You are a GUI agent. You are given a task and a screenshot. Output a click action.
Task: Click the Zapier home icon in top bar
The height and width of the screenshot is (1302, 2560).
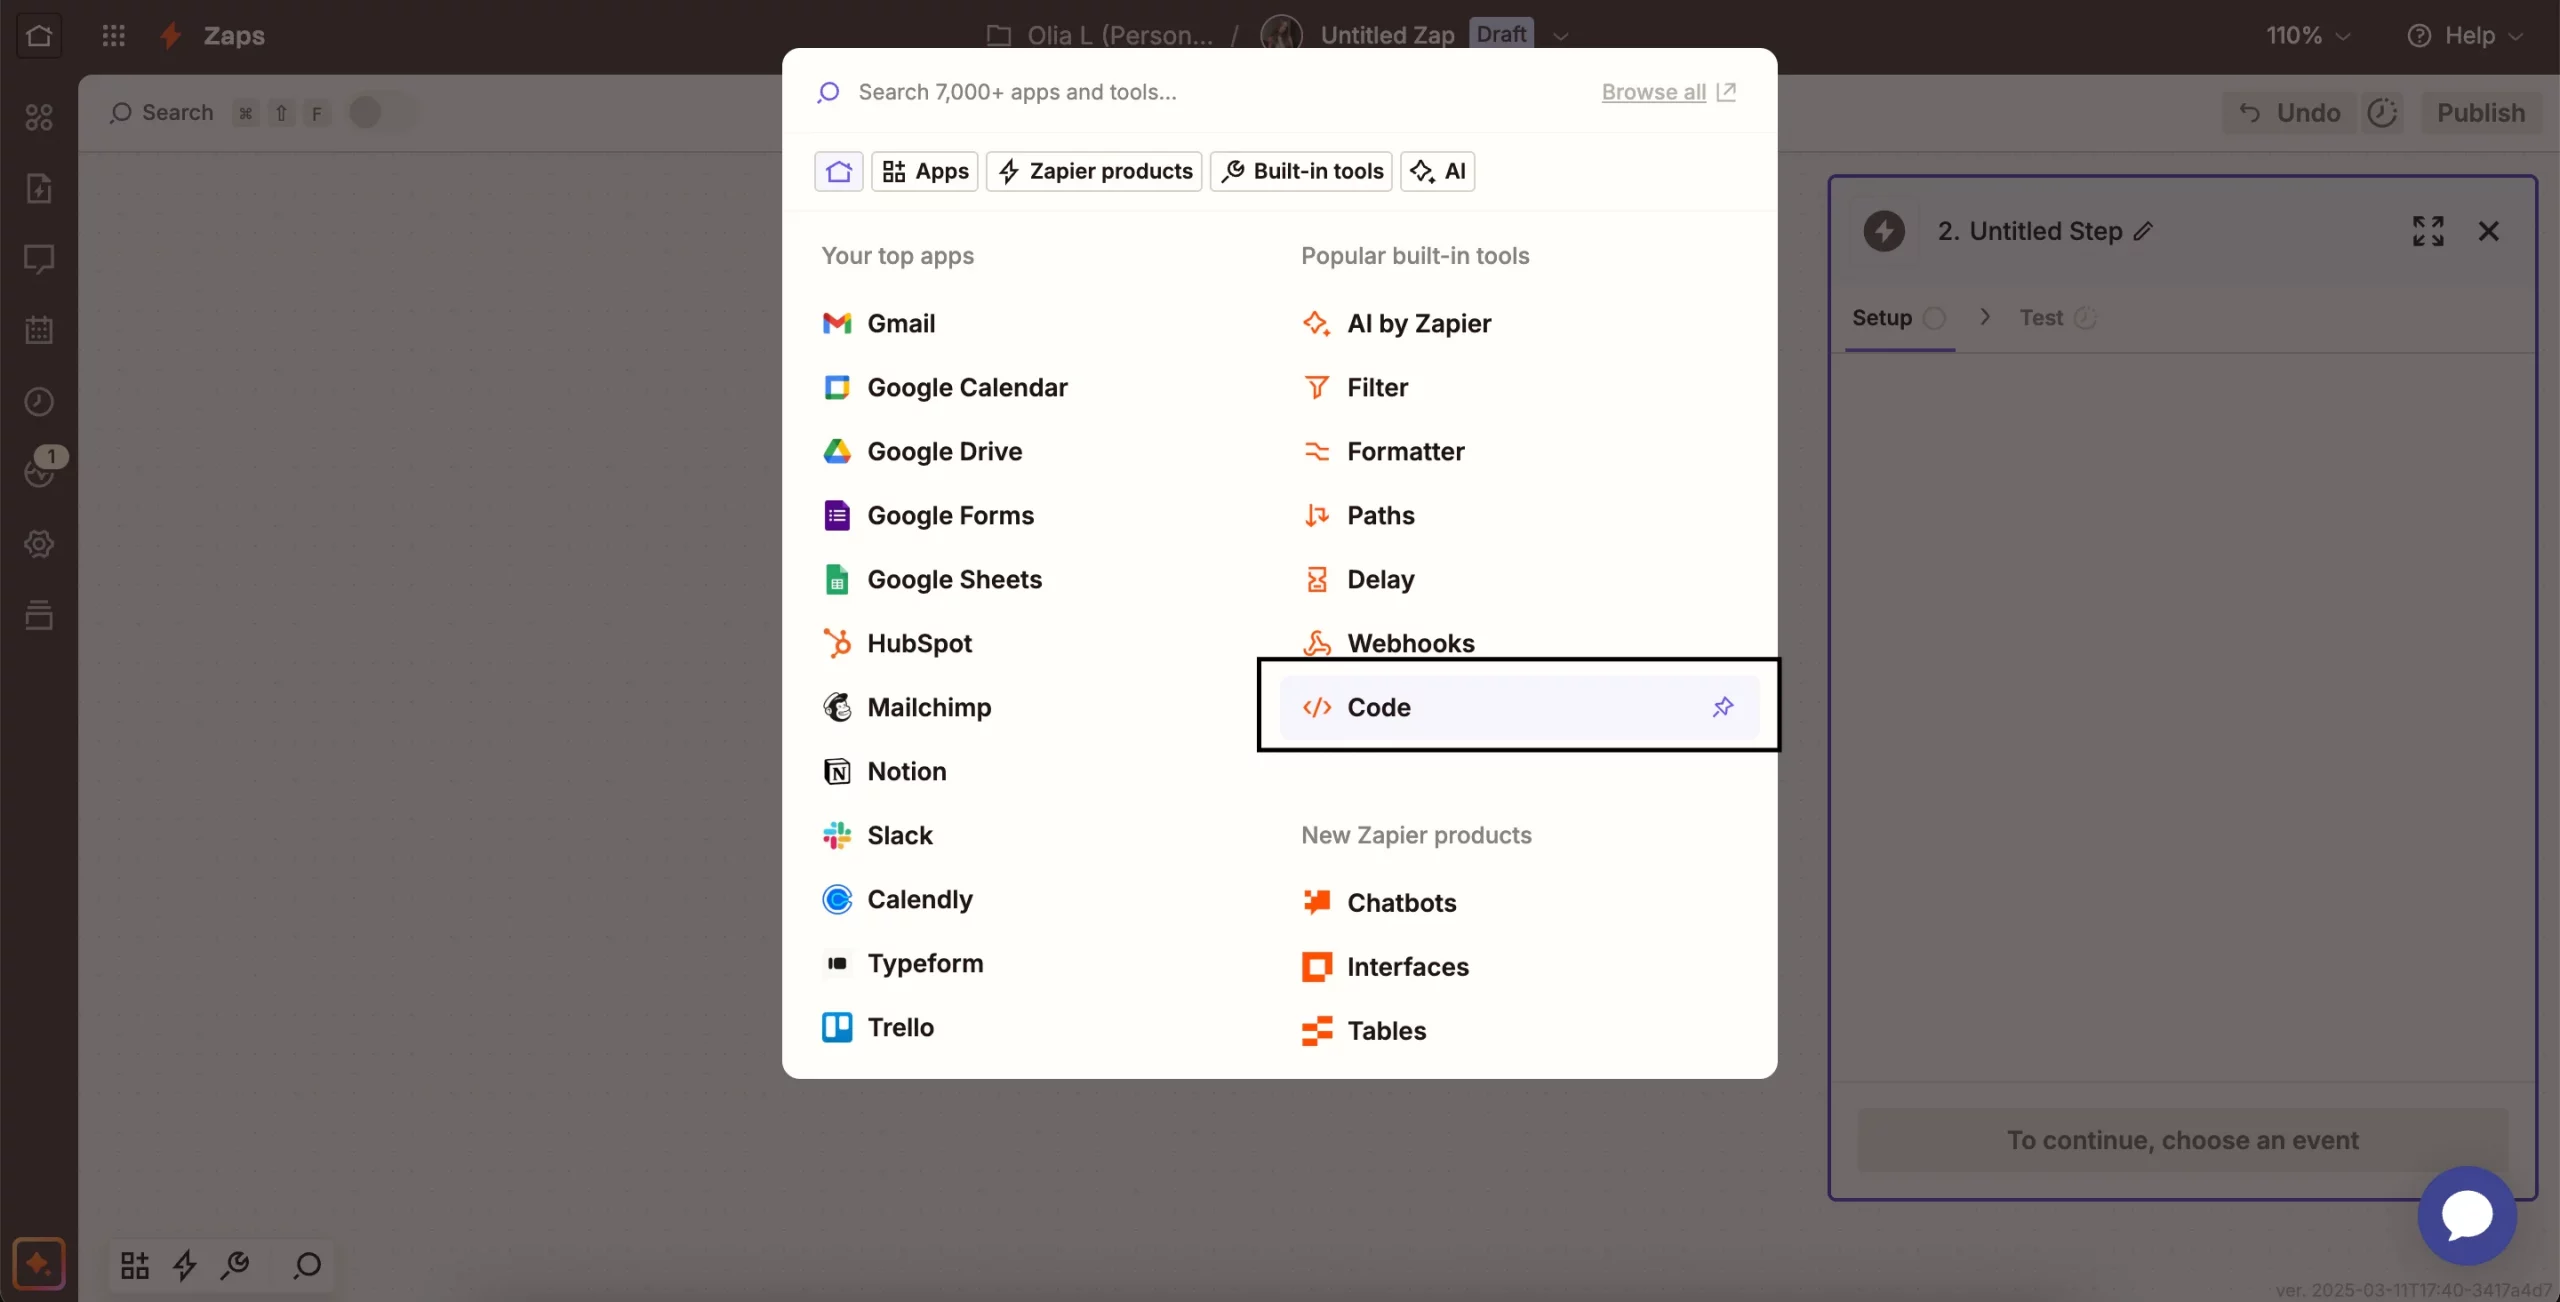point(39,36)
